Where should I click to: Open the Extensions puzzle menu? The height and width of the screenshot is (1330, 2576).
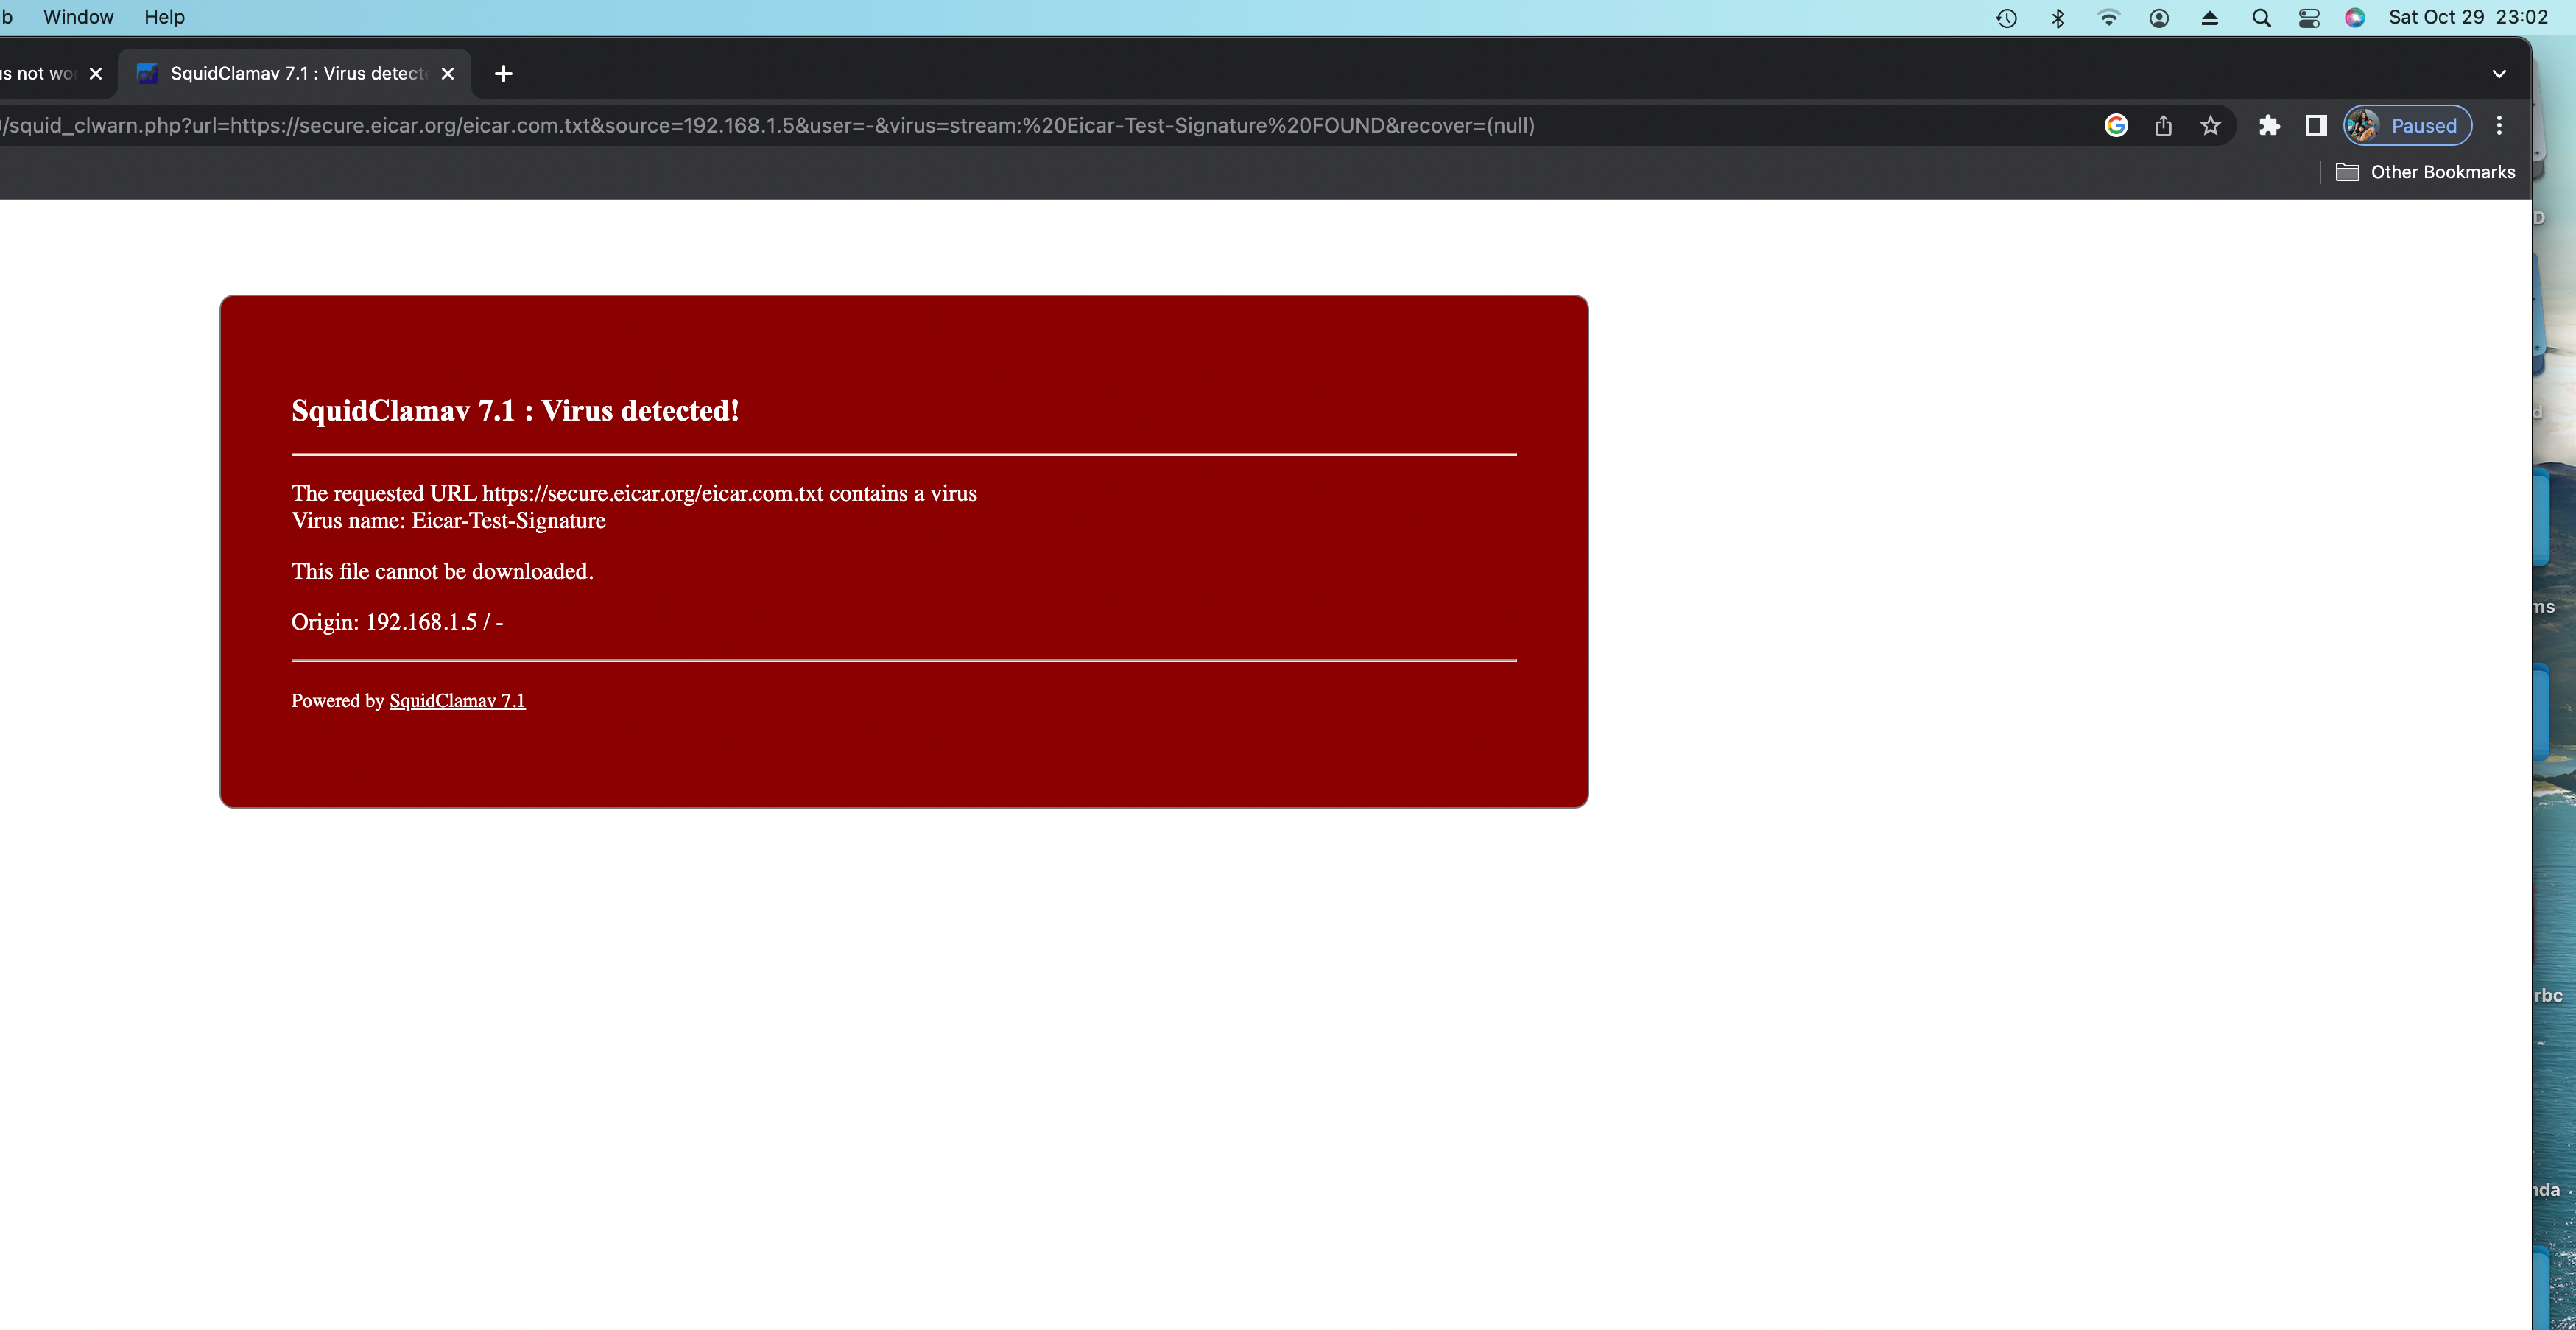click(2269, 125)
